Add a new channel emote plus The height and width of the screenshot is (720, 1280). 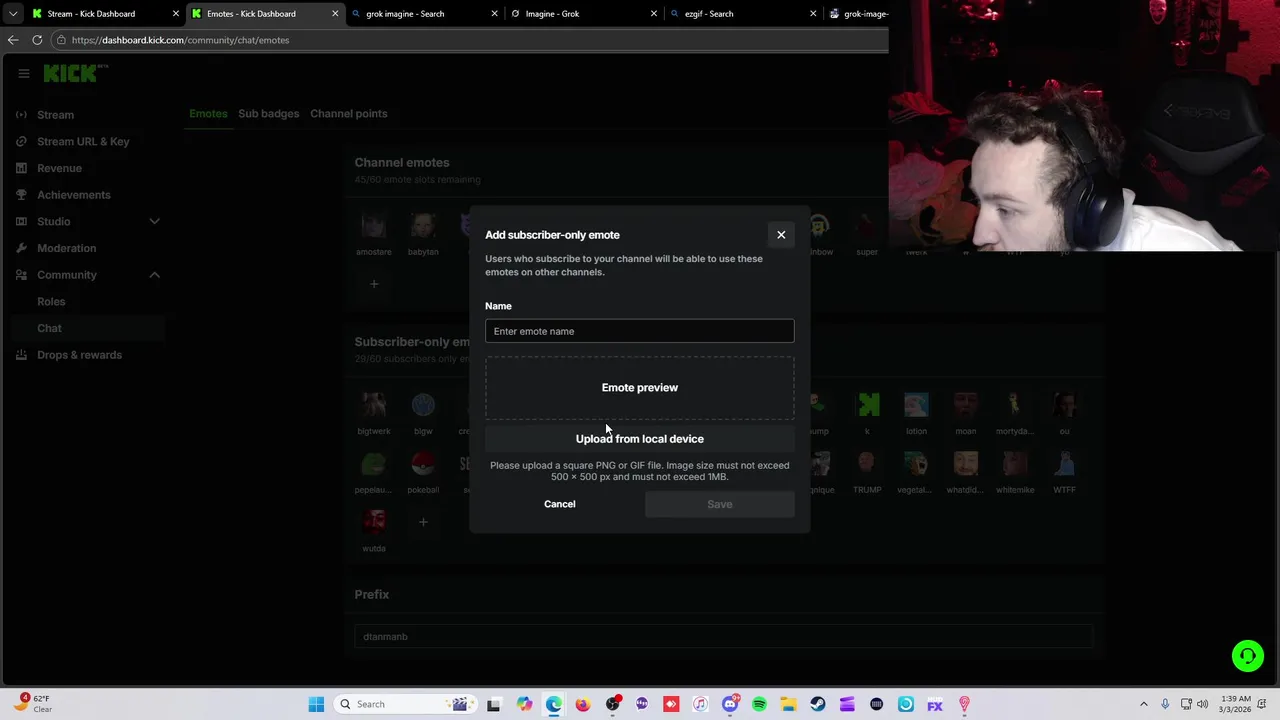click(x=374, y=284)
